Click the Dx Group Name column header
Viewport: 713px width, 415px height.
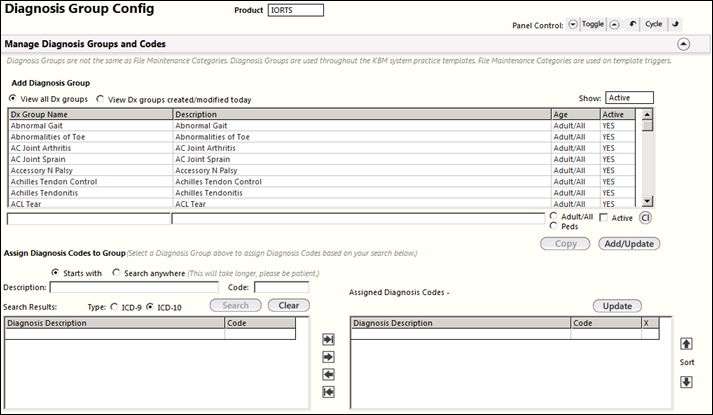click(90, 115)
